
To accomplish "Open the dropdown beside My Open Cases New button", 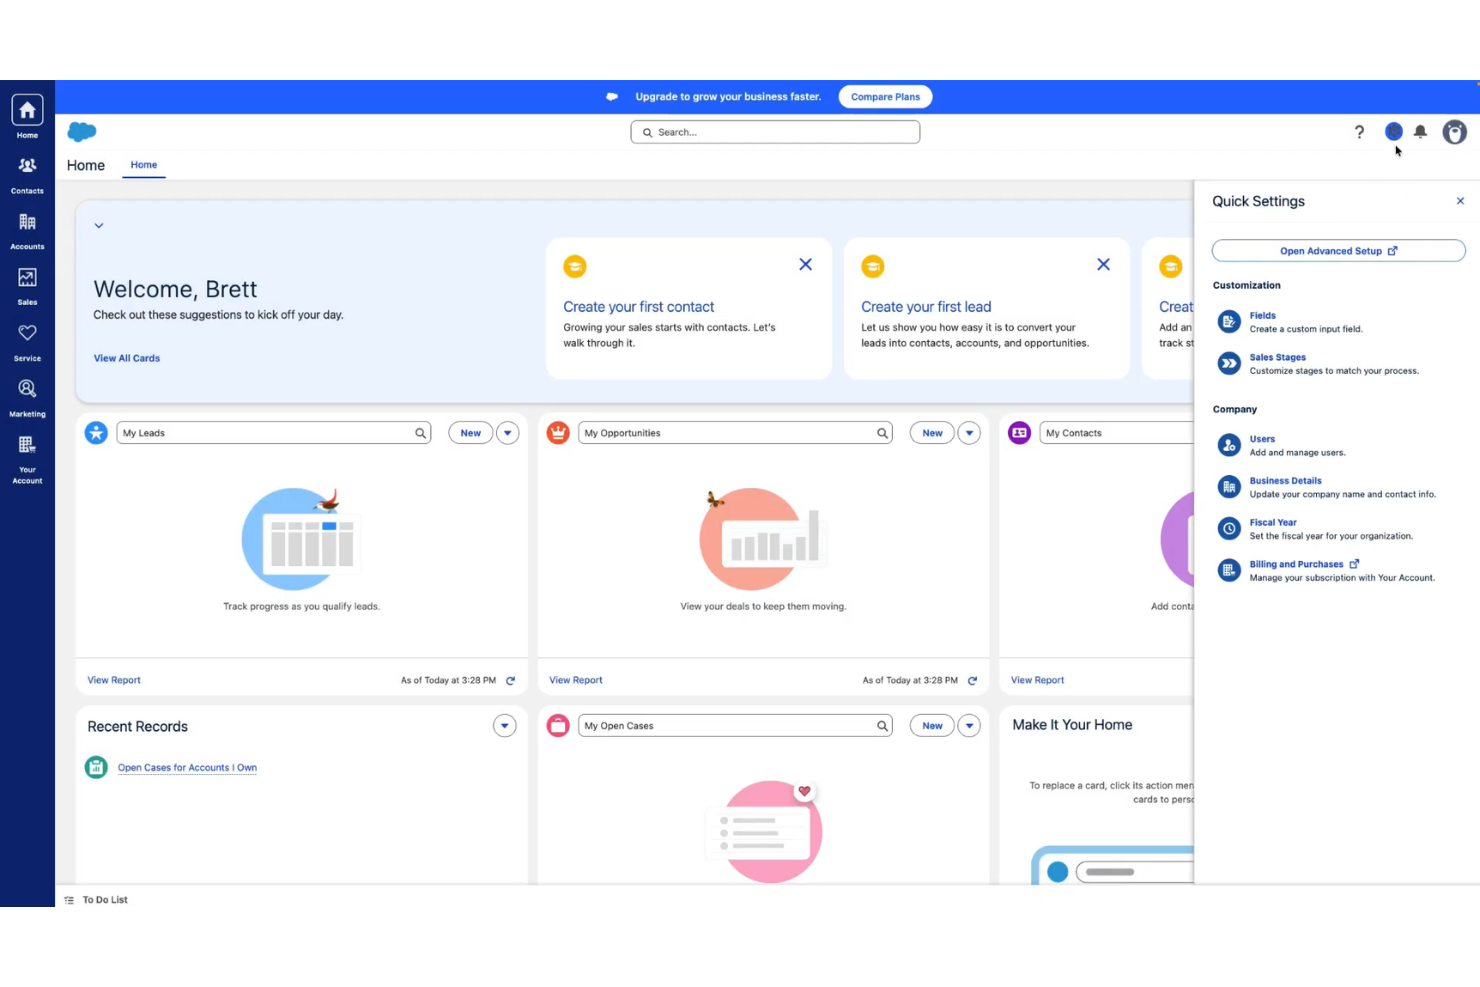I will coord(968,725).
